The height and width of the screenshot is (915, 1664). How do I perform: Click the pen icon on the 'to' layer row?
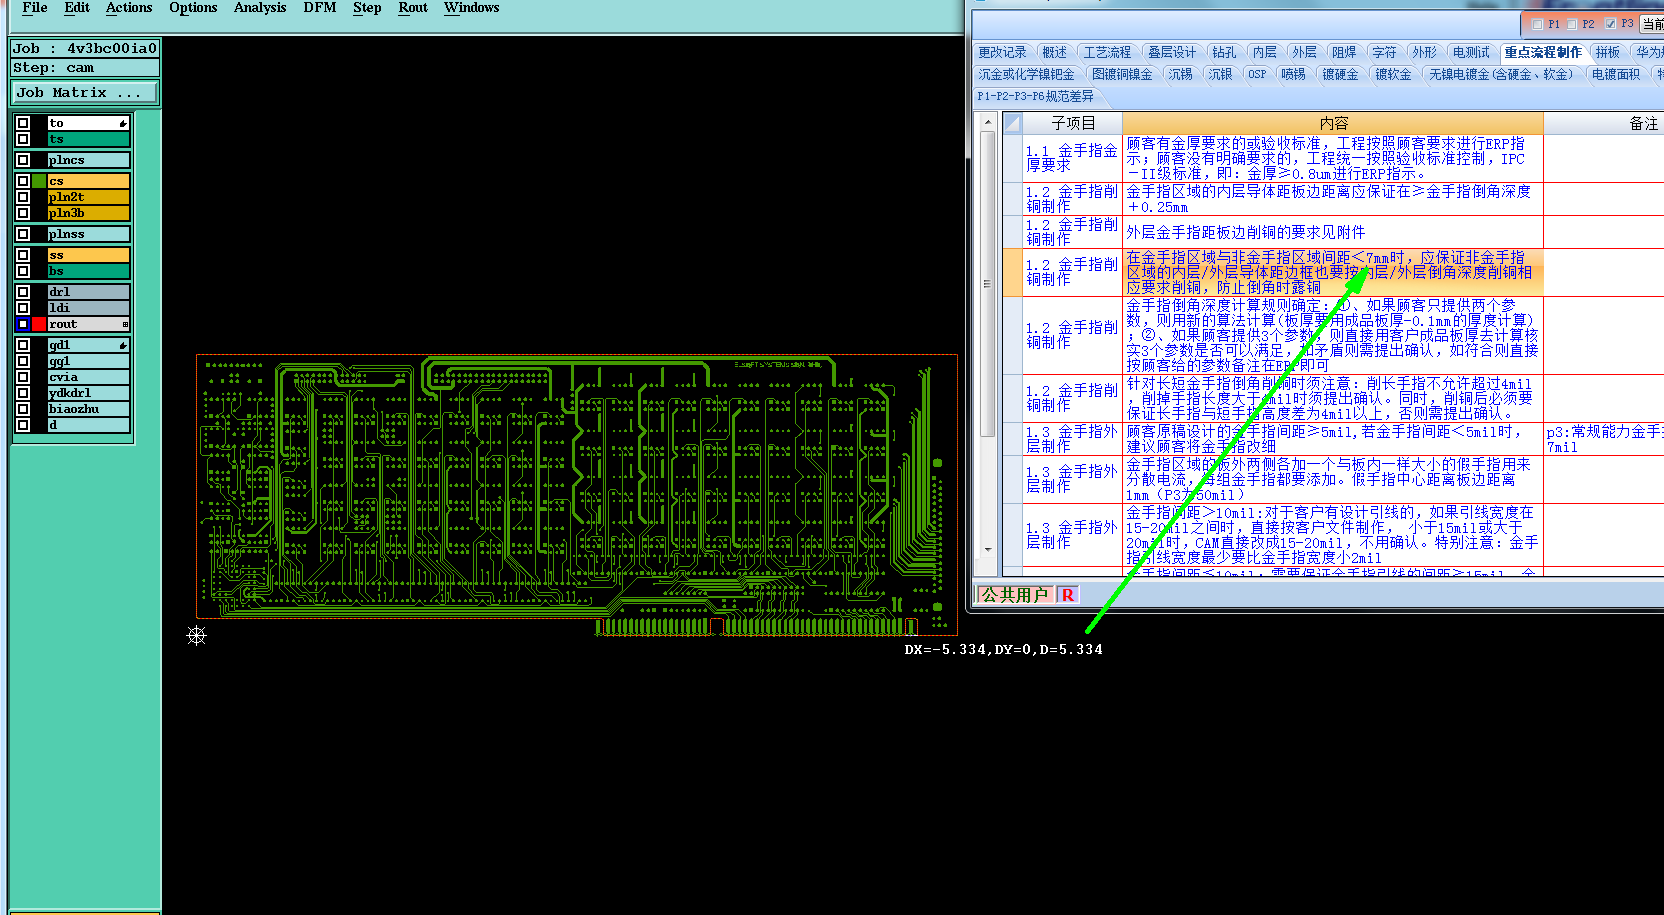(123, 124)
